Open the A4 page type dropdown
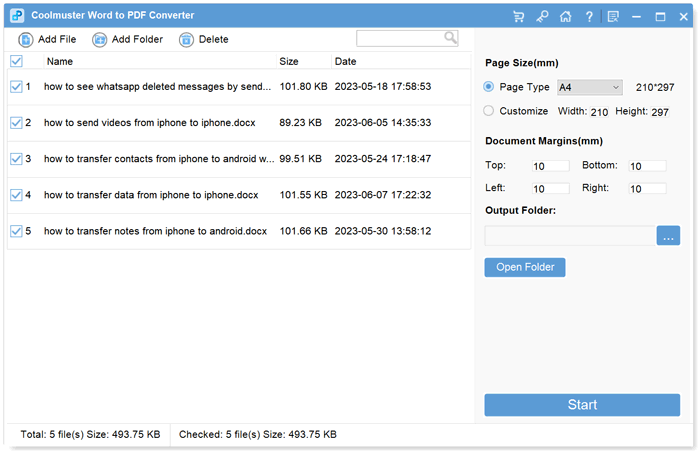The image size is (700, 453). tap(589, 87)
